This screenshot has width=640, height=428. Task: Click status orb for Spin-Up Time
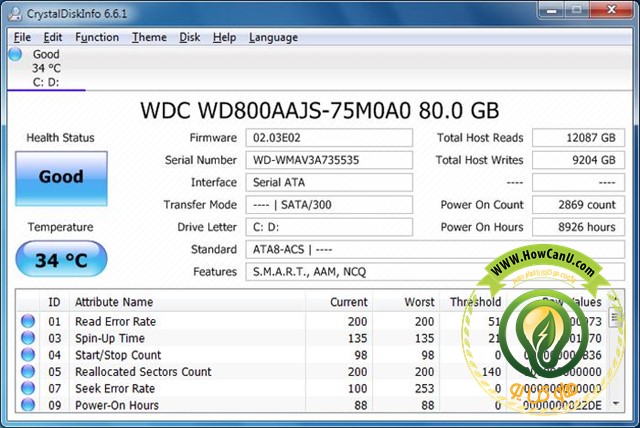click(28, 338)
